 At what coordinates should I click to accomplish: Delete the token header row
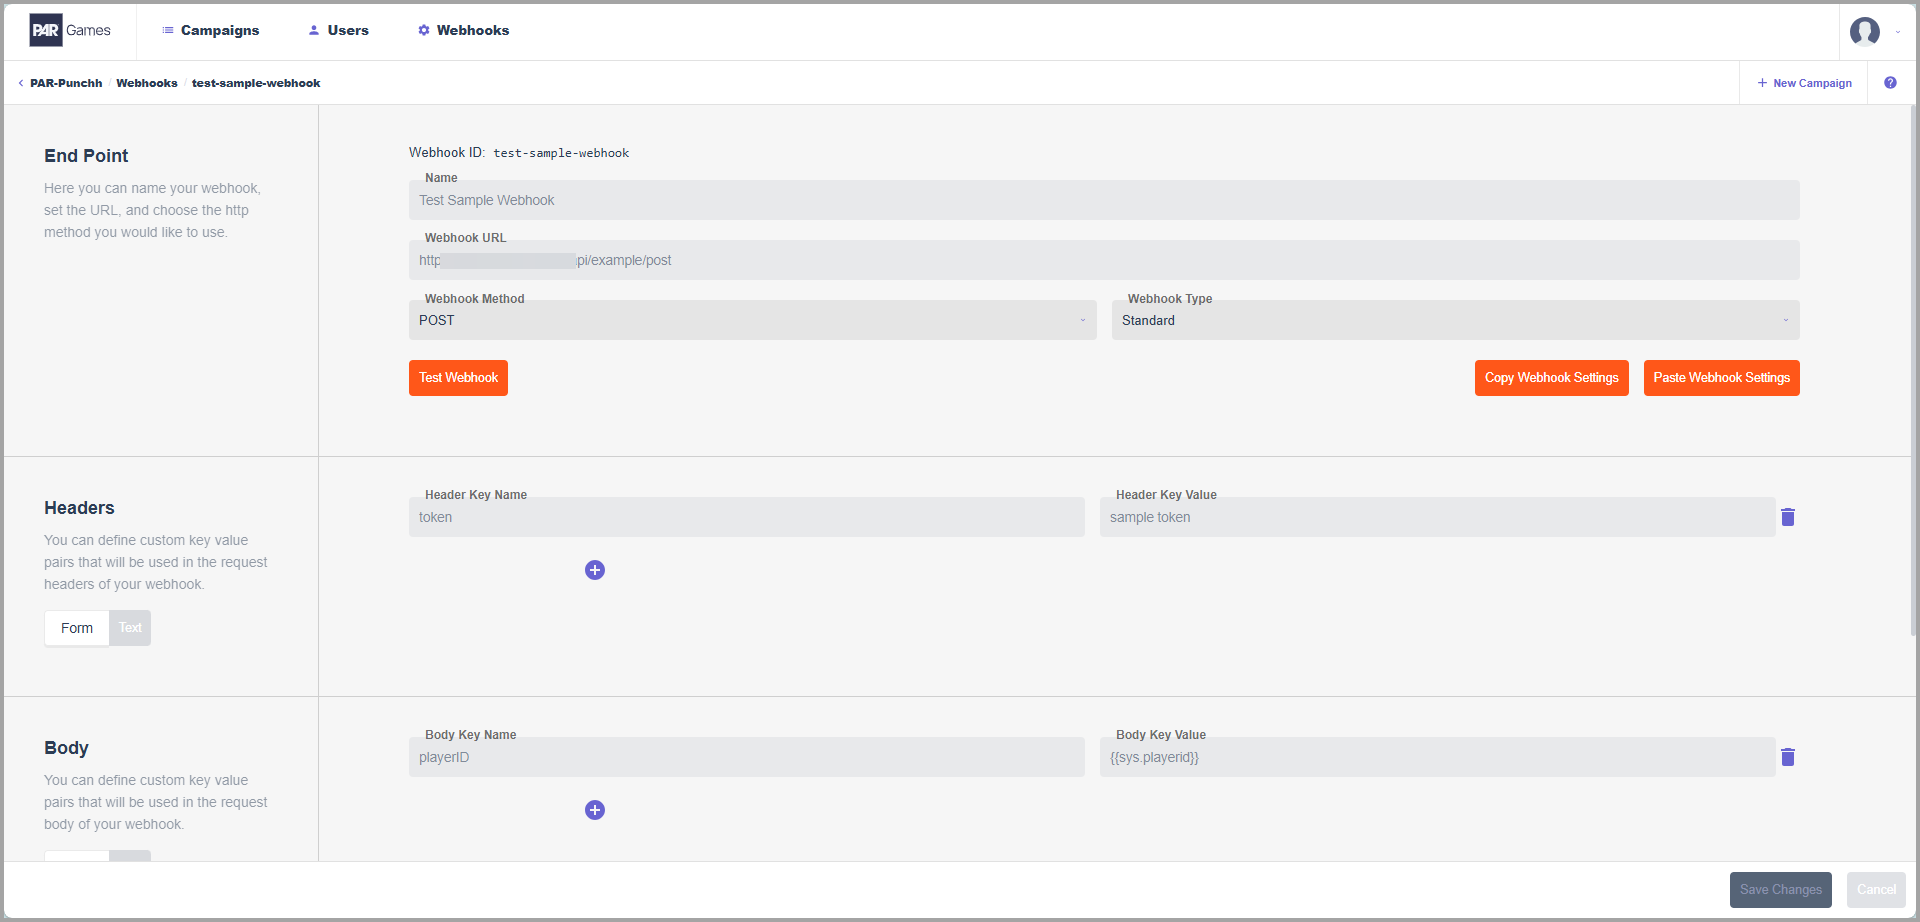[1788, 517]
